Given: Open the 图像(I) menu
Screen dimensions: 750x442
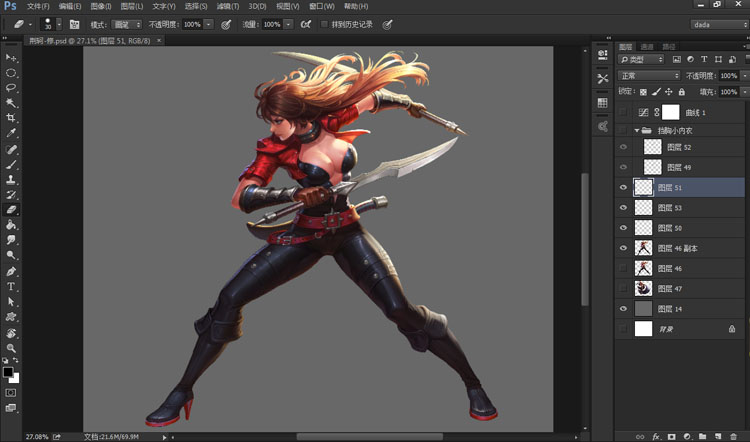Looking at the screenshot, I should tap(100, 6).
